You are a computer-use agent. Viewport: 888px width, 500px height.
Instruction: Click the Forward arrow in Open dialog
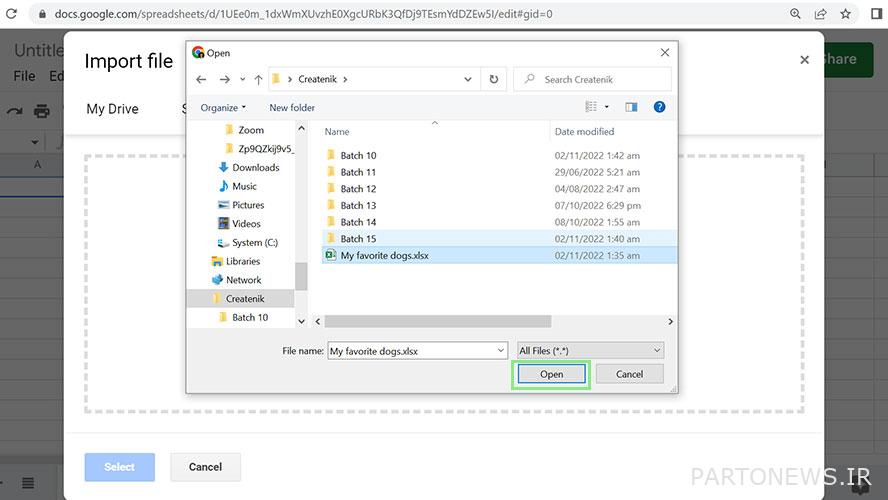coord(225,79)
